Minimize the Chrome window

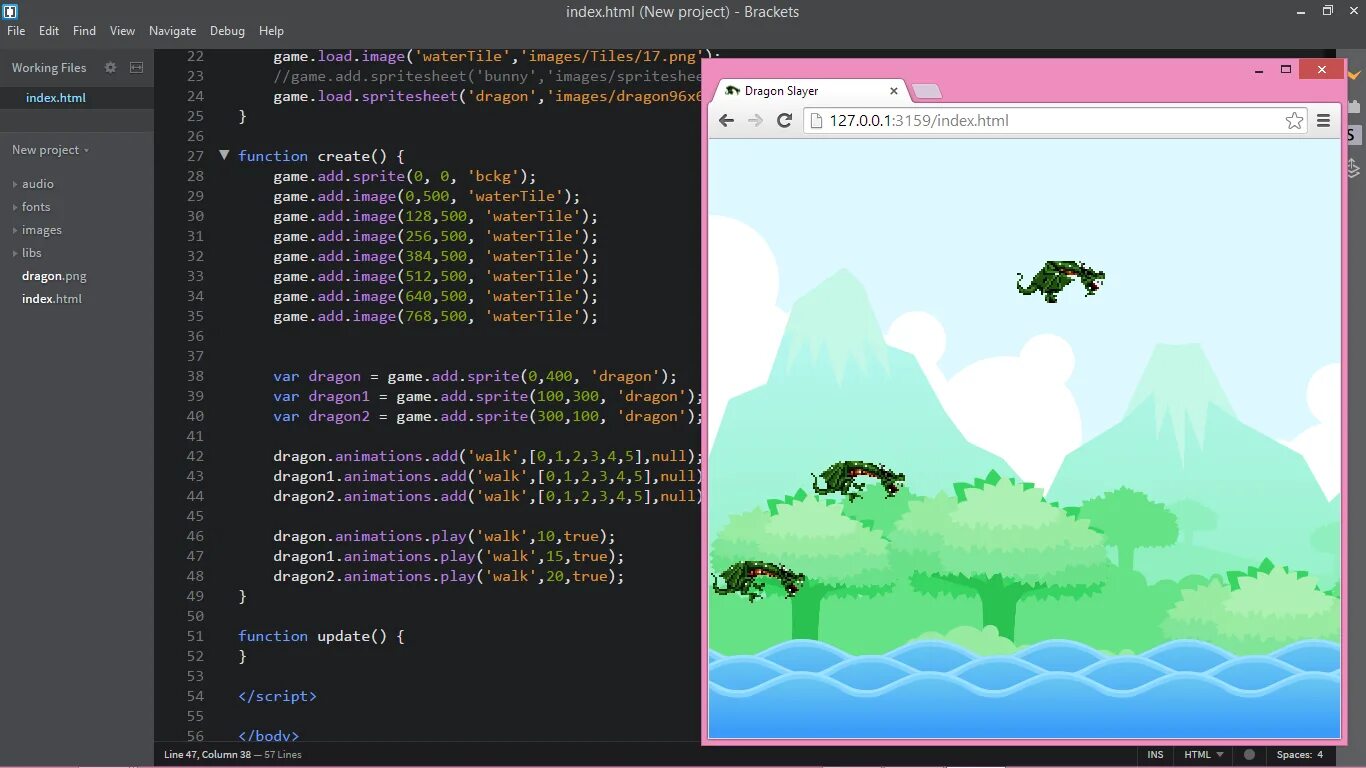tap(1257, 70)
